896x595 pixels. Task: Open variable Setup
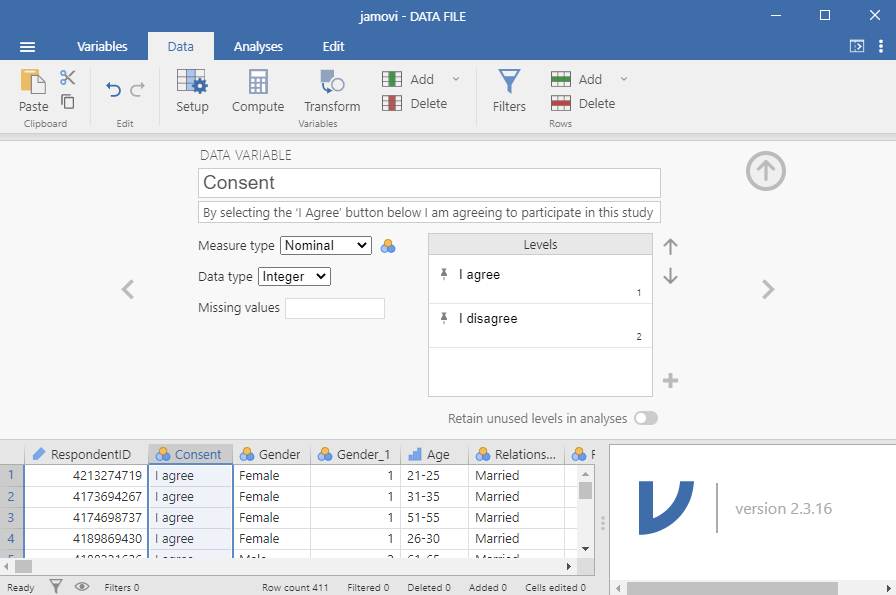coord(192,90)
